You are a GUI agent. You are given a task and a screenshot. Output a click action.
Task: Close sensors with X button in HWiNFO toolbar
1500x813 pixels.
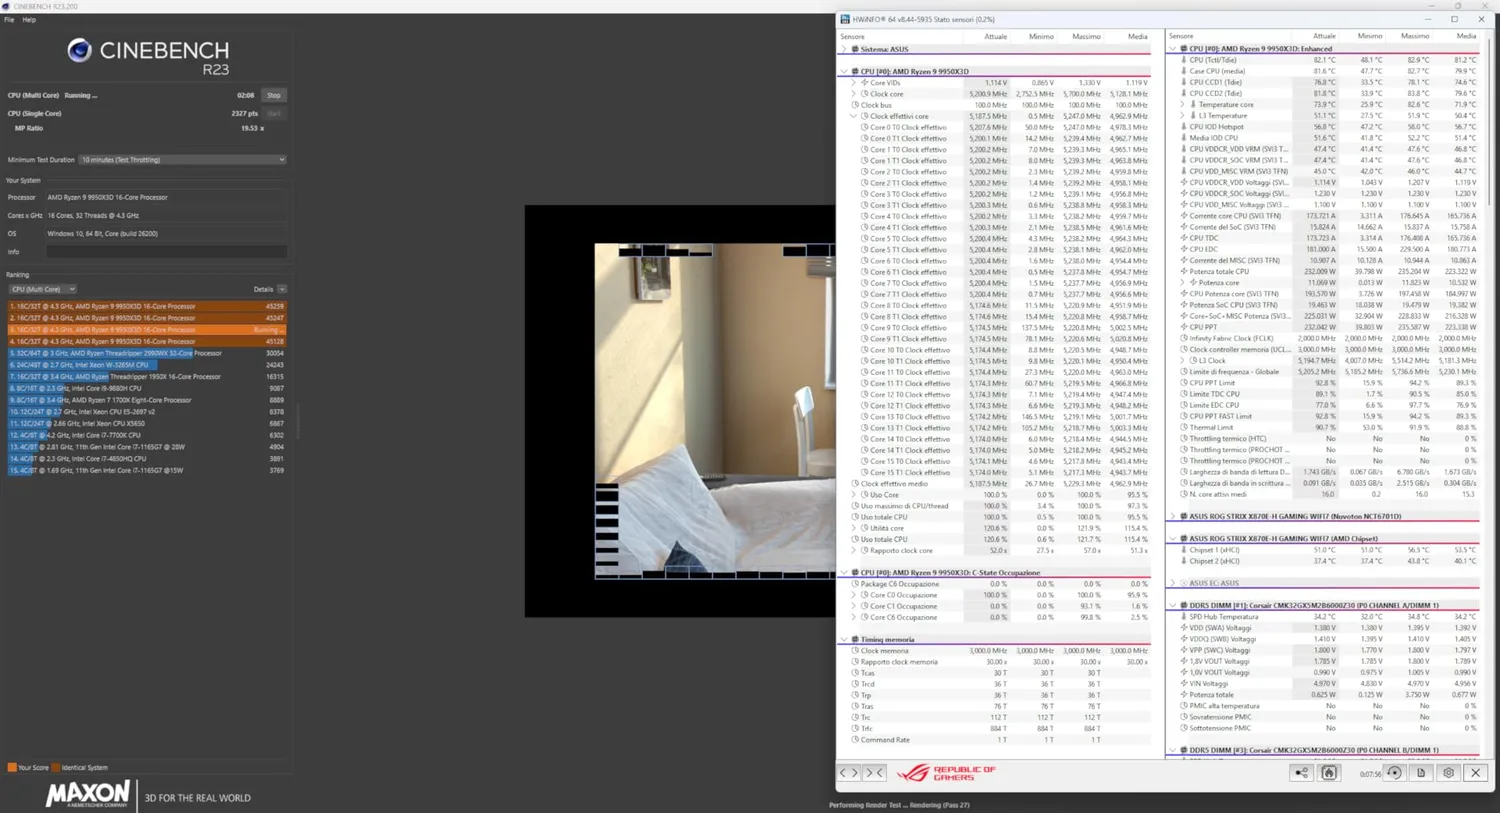coord(1475,773)
